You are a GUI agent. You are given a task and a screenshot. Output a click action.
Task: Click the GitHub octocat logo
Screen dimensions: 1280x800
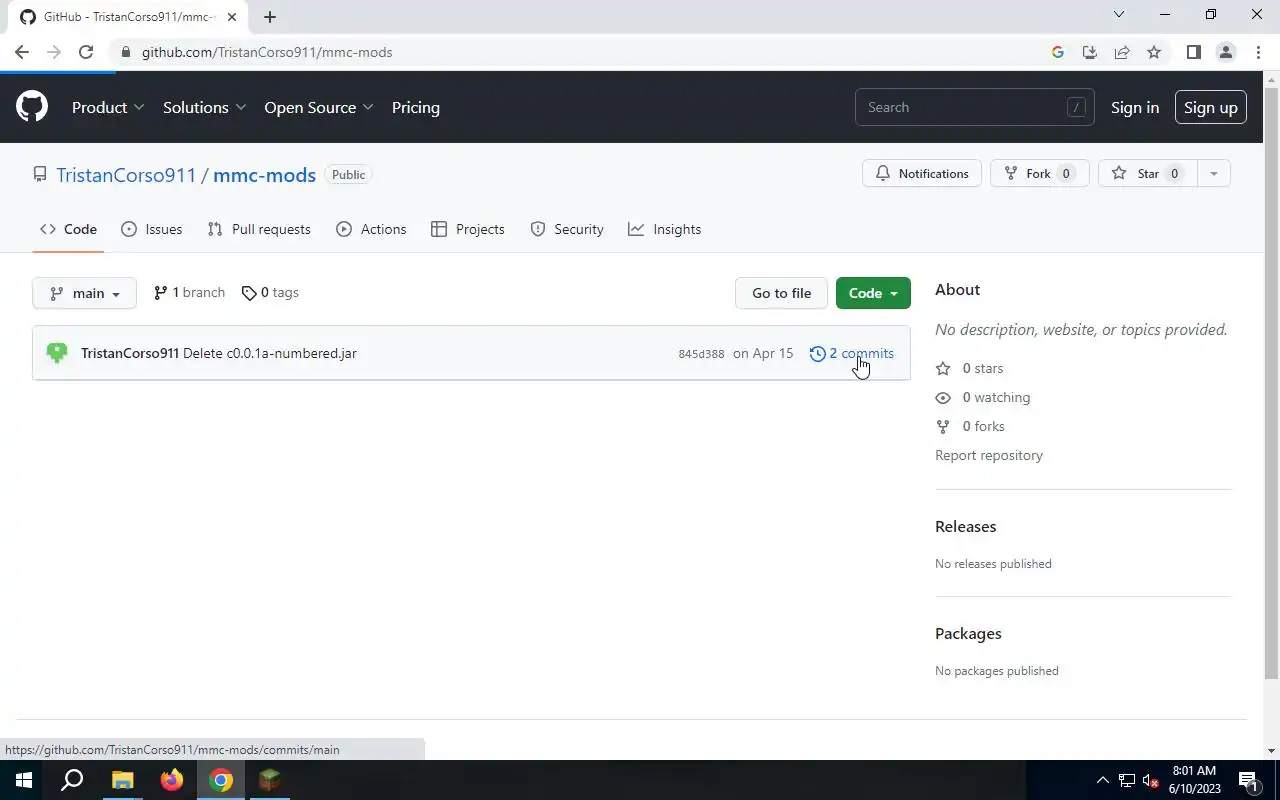click(x=32, y=107)
